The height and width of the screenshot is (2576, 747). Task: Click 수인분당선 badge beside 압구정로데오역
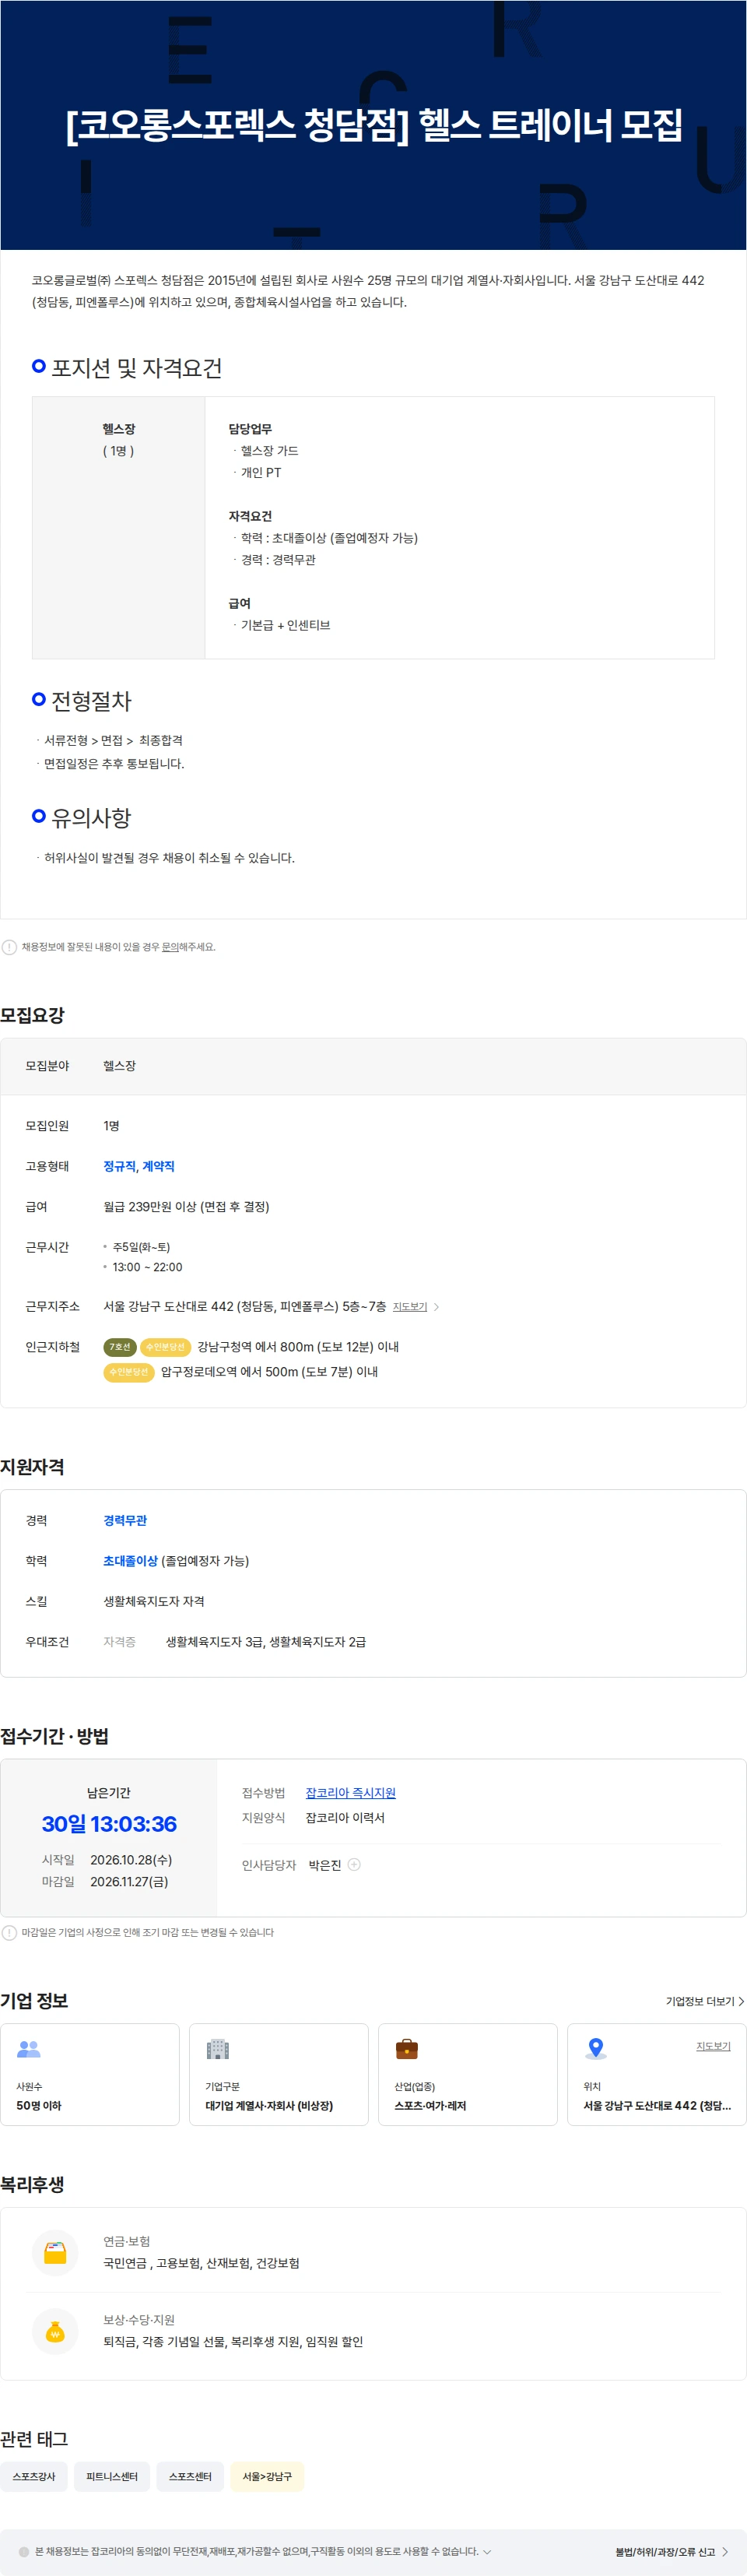tap(129, 1371)
